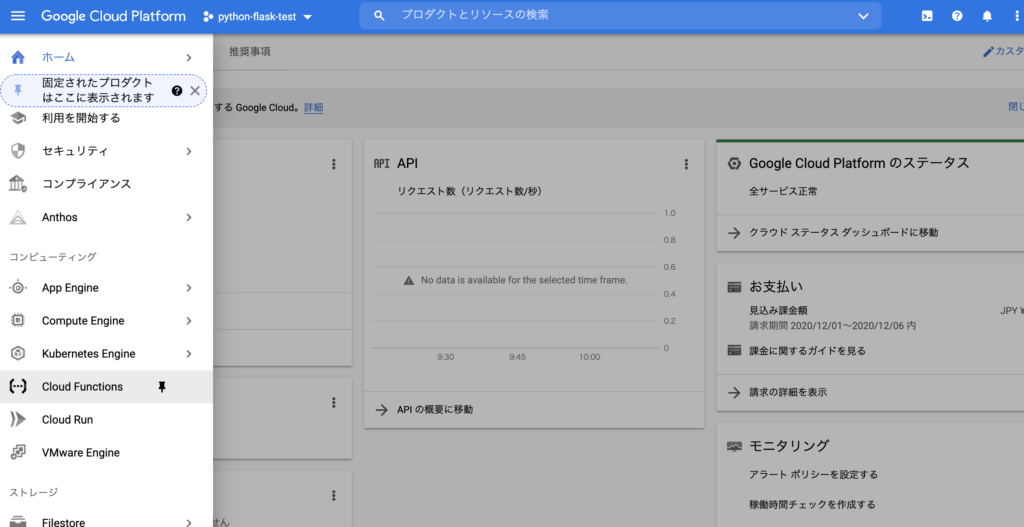
Task: Click the graduation cap icon
Action: pyautogui.click(x=18, y=118)
